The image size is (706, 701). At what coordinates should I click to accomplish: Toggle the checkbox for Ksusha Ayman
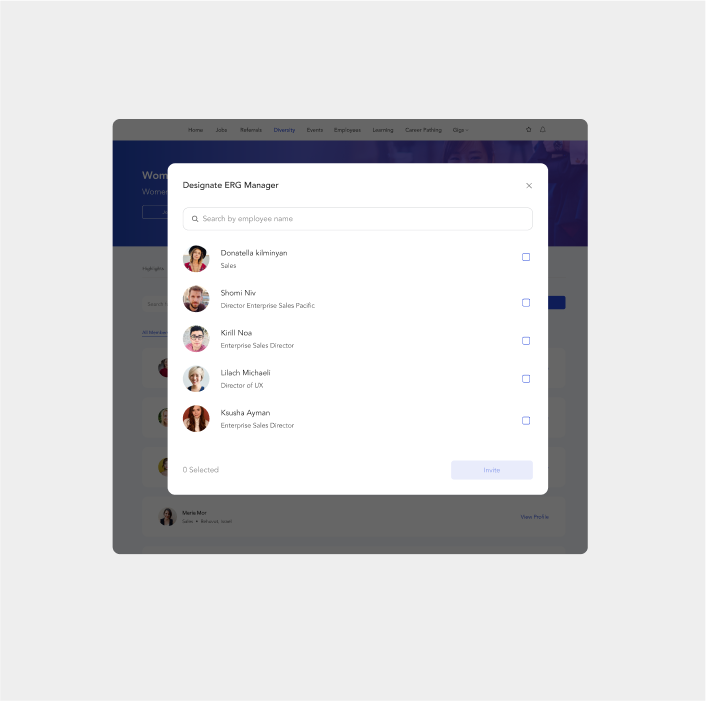tap(525, 421)
